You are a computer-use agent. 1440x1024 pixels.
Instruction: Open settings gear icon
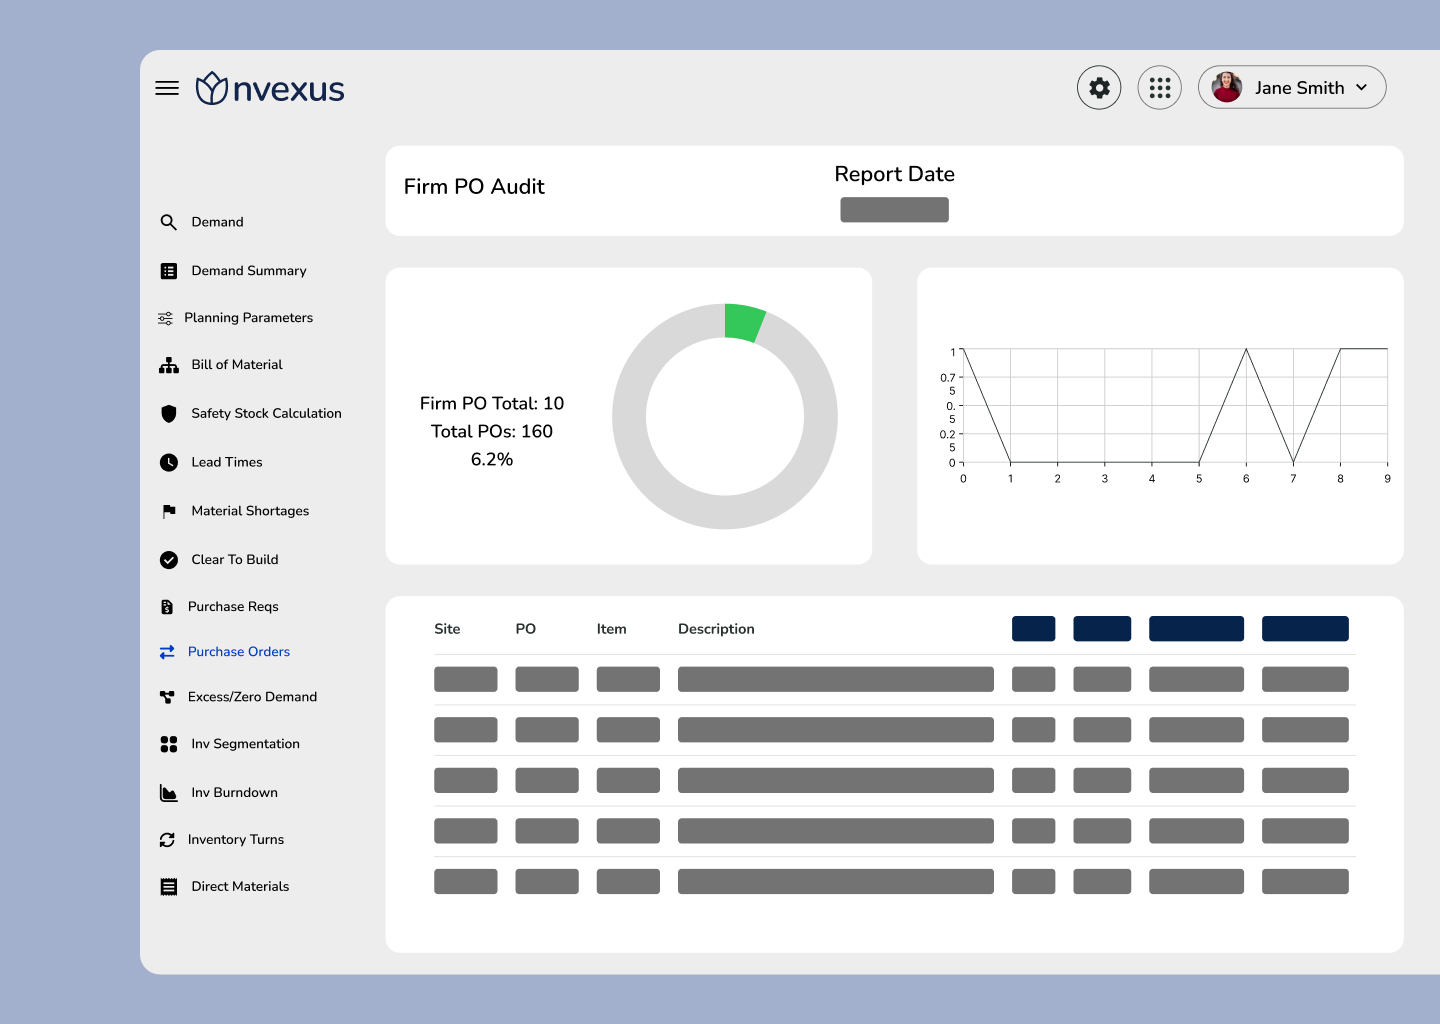[1099, 88]
